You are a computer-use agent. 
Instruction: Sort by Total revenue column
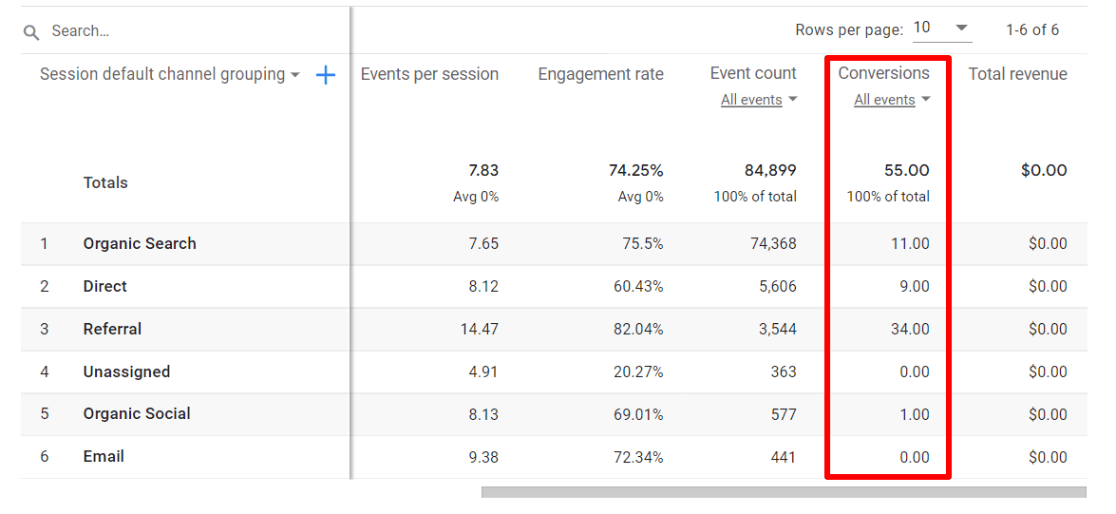[1017, 74]
